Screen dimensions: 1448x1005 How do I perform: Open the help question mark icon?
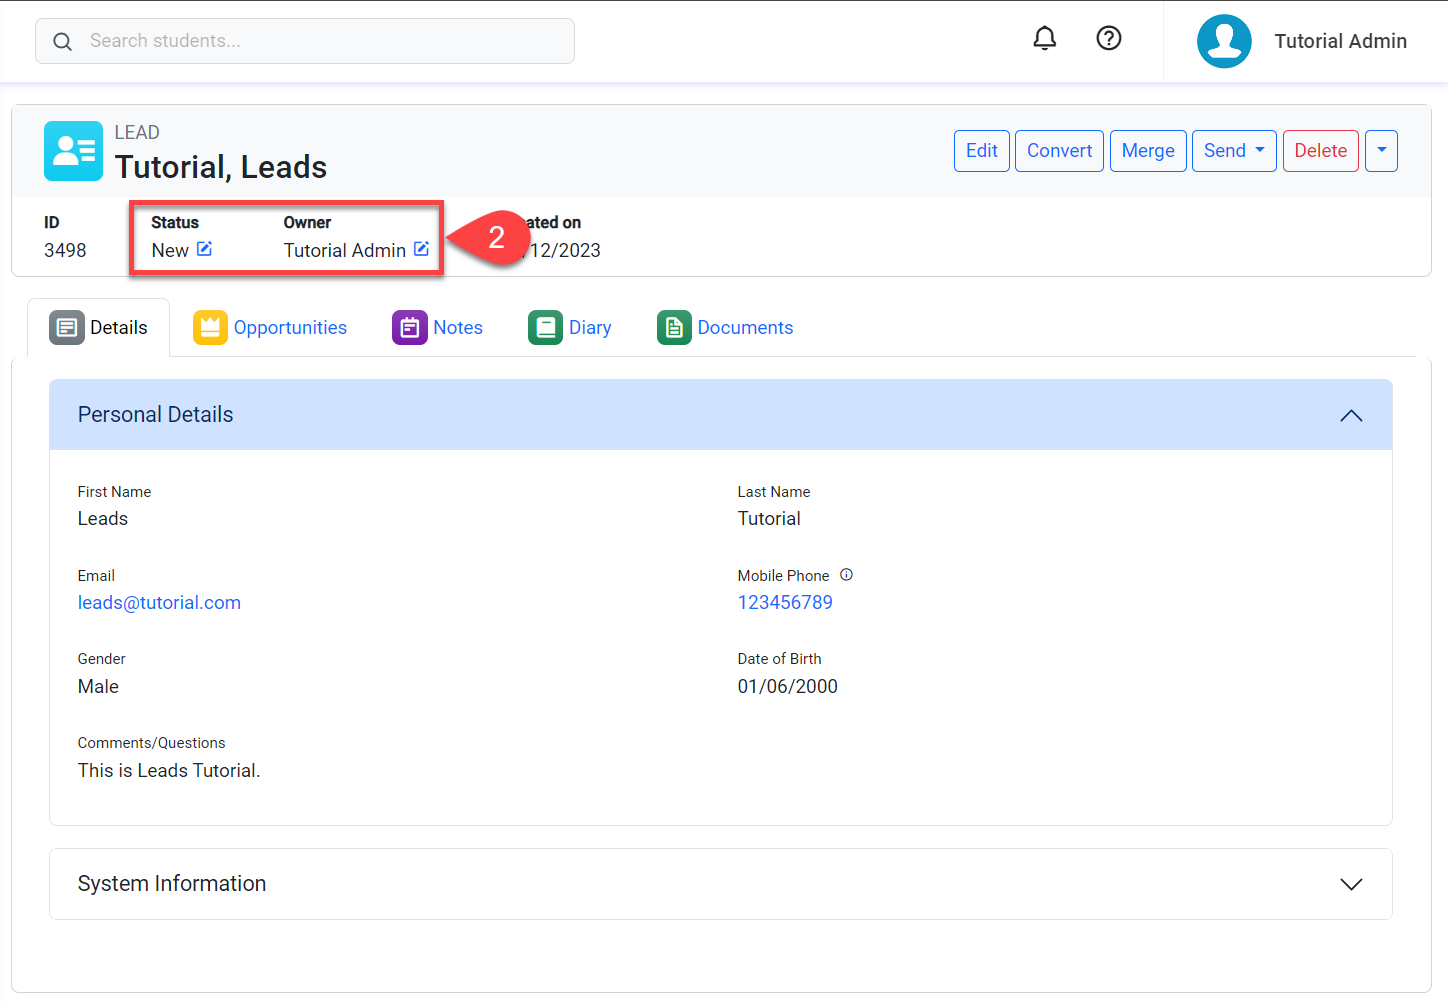coord(1108,39)
